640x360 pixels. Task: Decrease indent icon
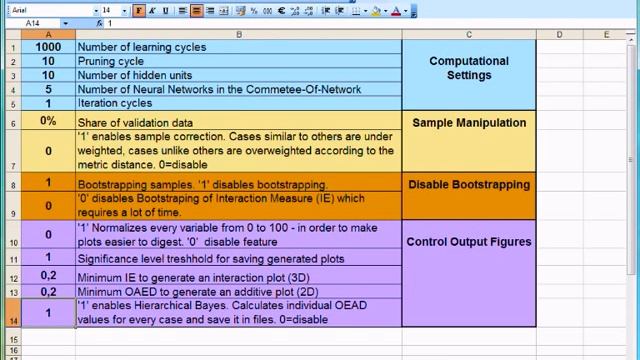326,11
